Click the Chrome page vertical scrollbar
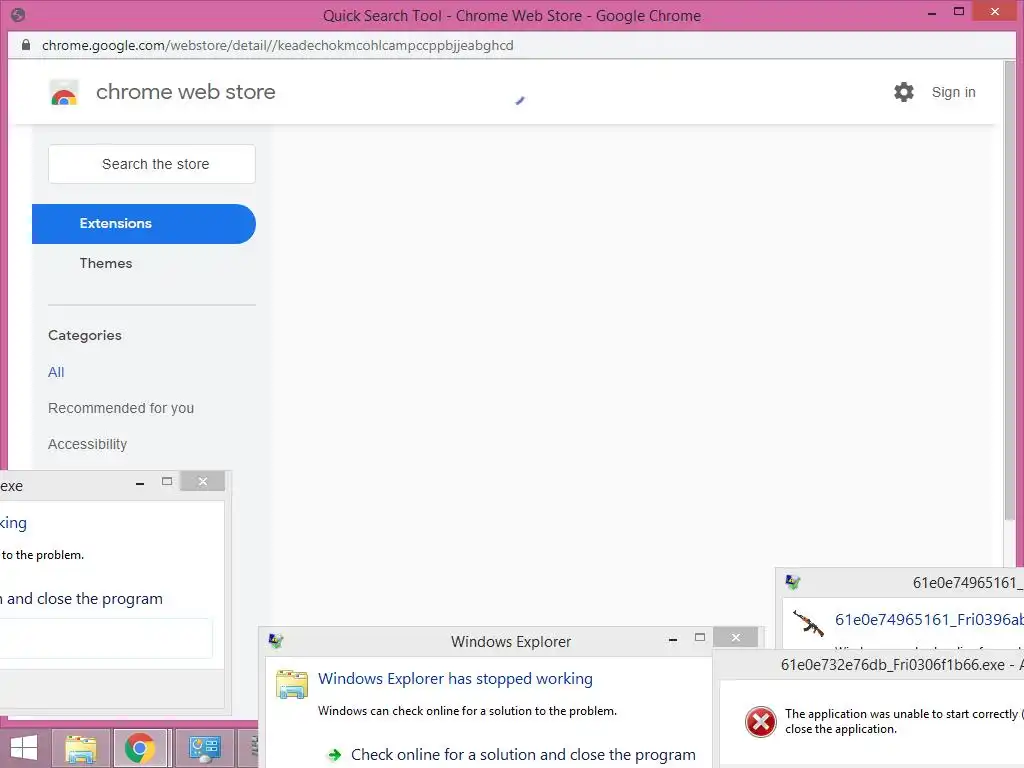 (1010, 291)
